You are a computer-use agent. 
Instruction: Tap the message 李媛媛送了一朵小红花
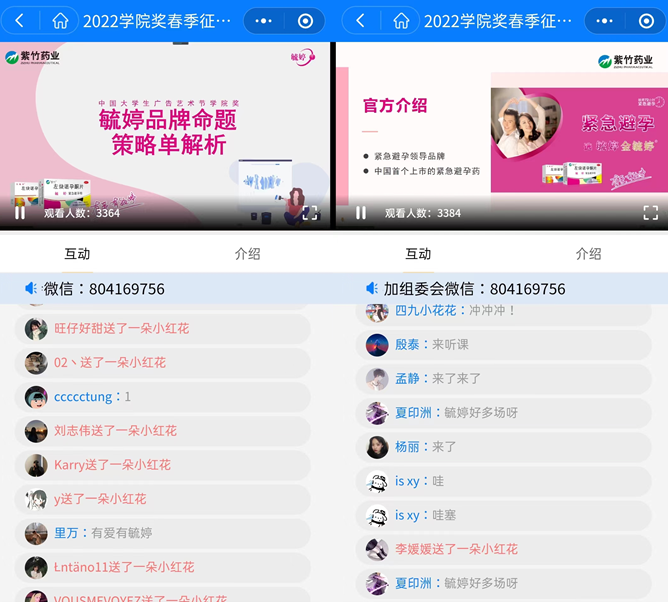504,549
